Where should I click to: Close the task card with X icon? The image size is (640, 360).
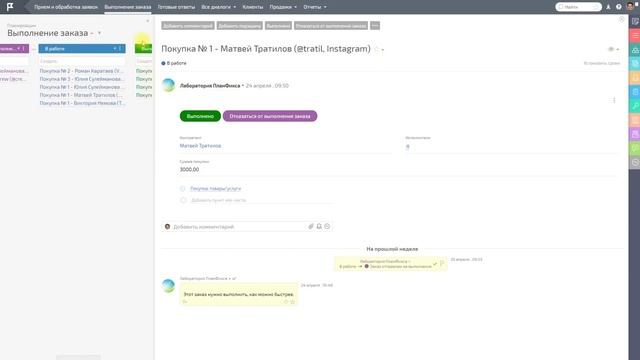click(622, 19)
